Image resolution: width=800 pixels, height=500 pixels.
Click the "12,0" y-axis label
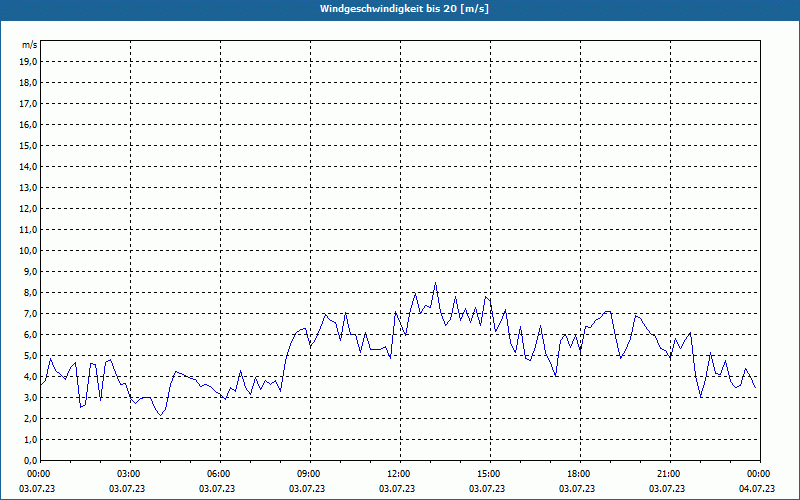click(29, 209)
